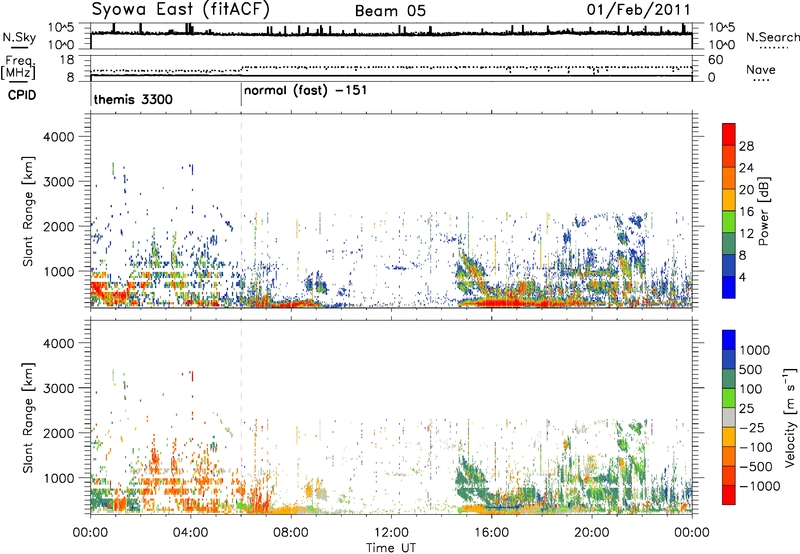The width and height of the screenshot is (800, 554).
Task: Pick the gray ±25 m/s Velocity segment
Action: pyautogui.click(x=729, y=417)
